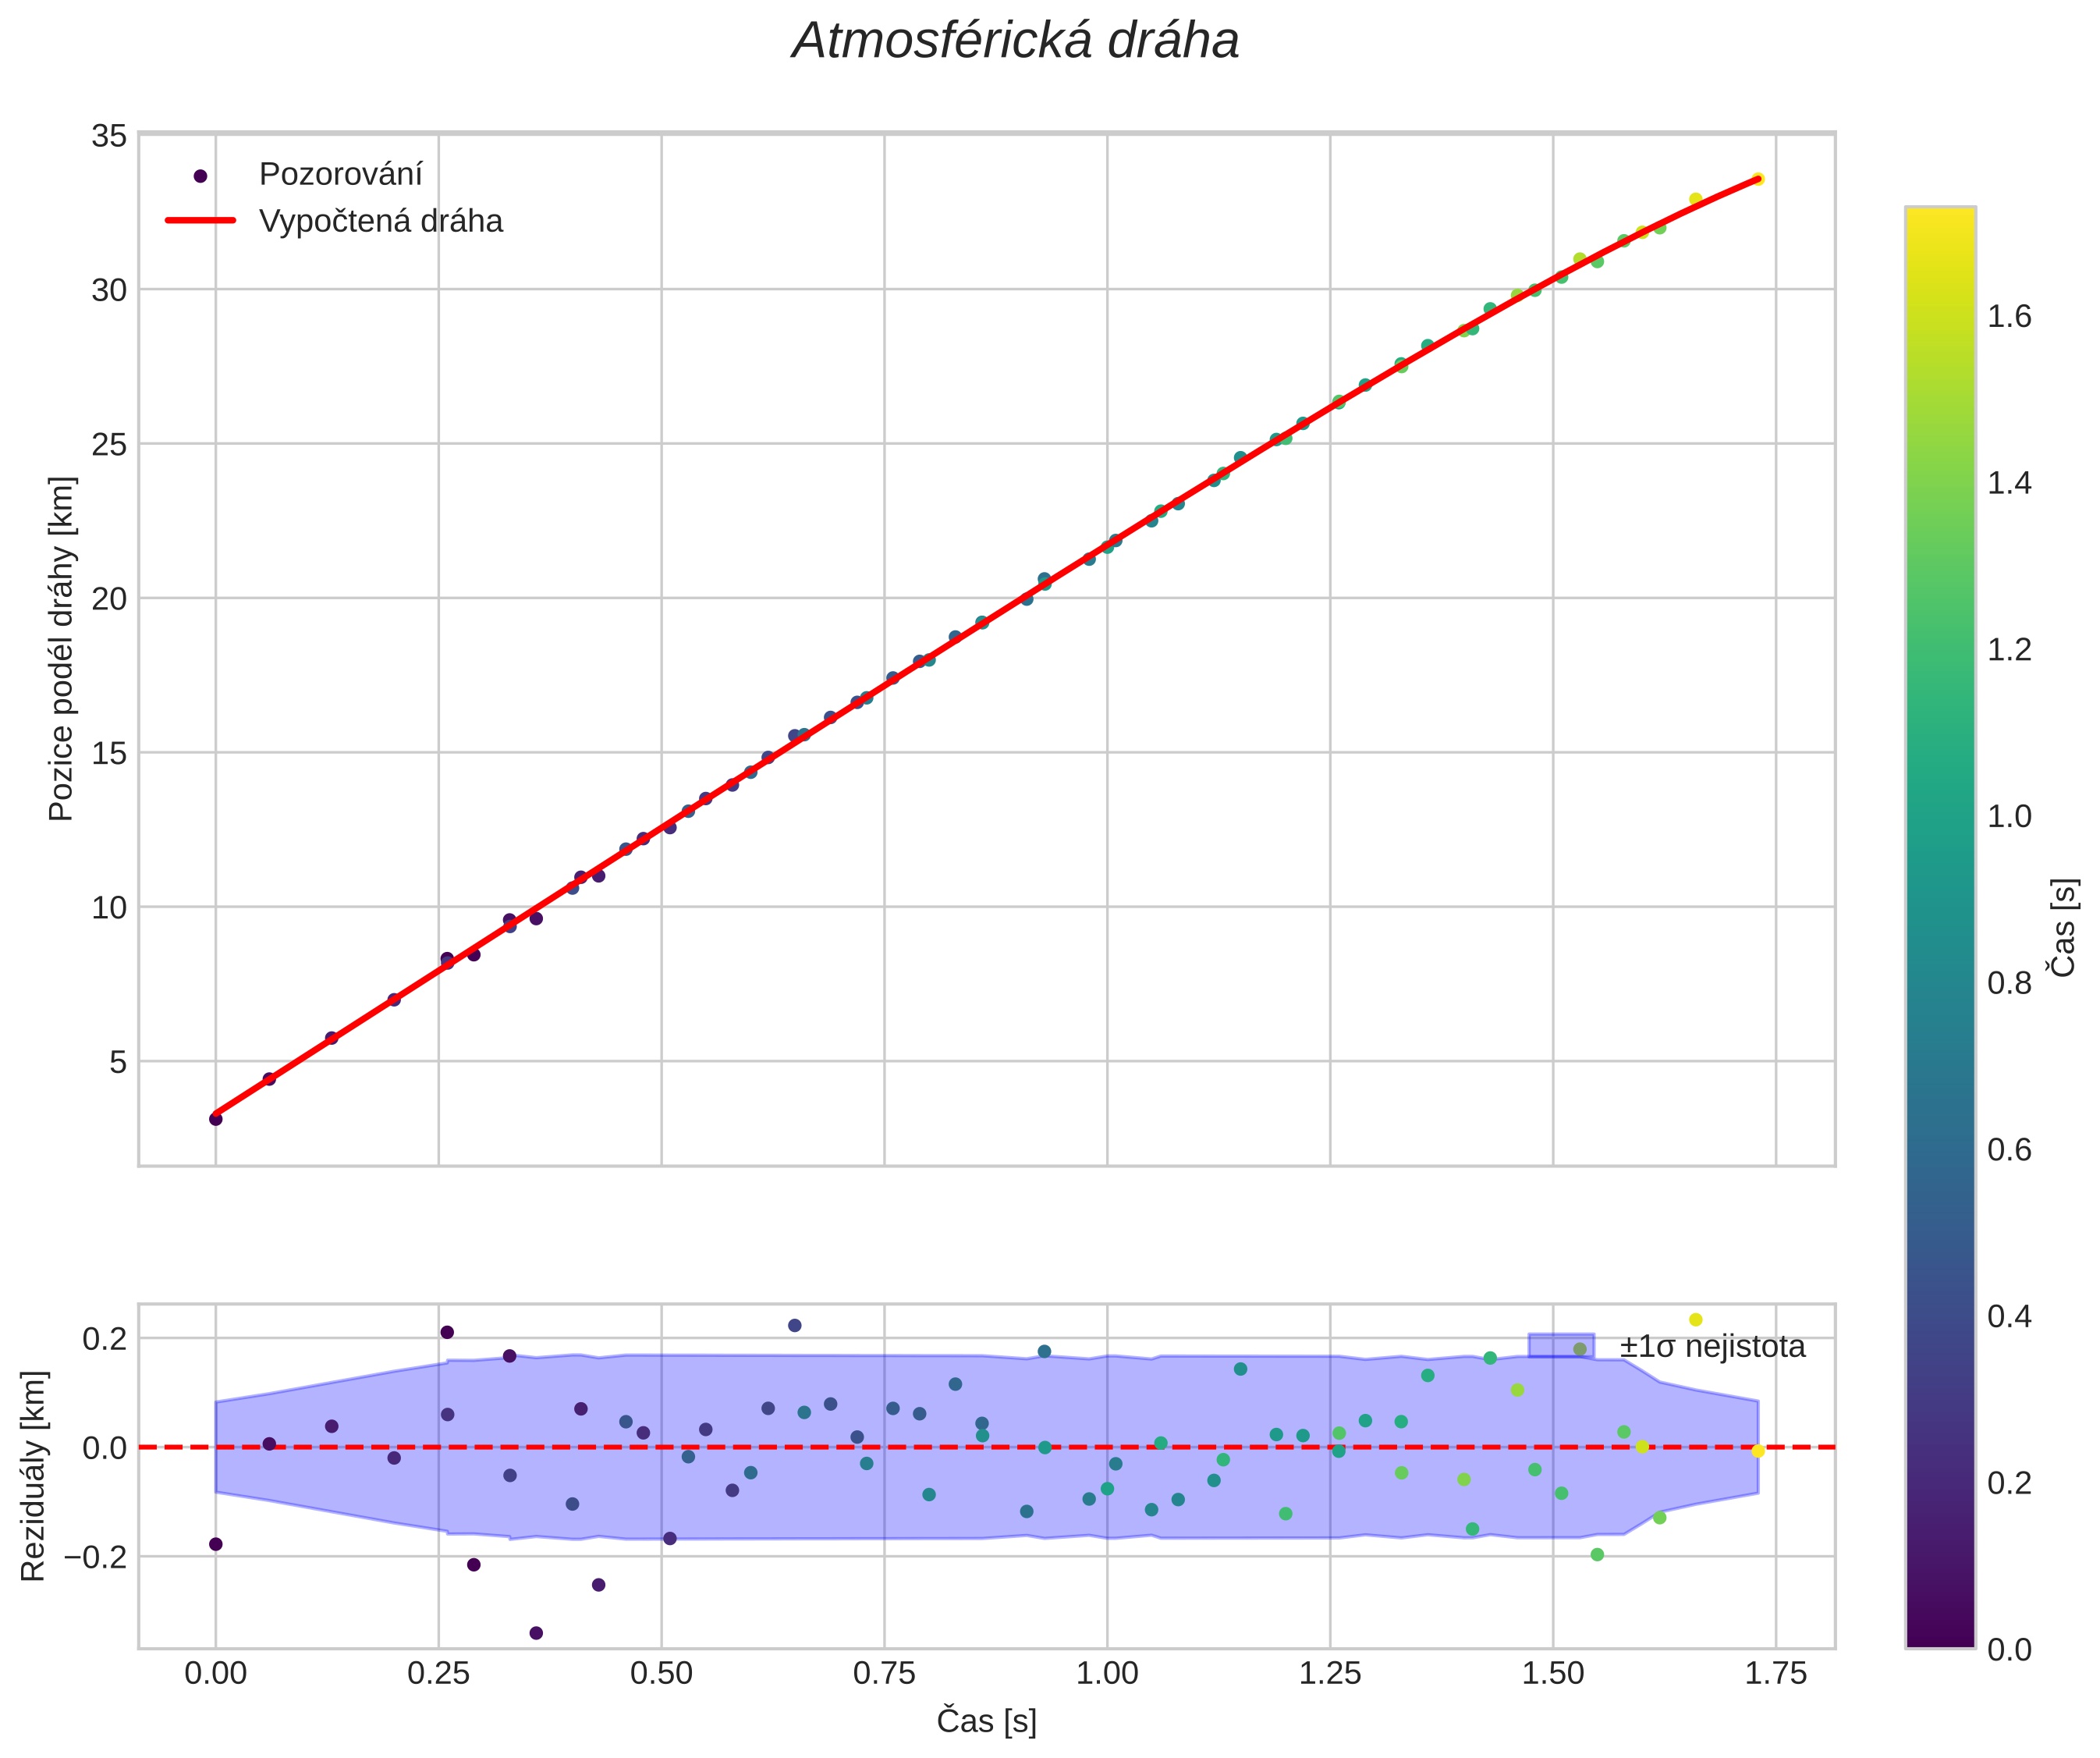Click the ±1σ nejistota legend text
The width and height of the screenshot is (2100, 1758).
coord(1712,1347)
